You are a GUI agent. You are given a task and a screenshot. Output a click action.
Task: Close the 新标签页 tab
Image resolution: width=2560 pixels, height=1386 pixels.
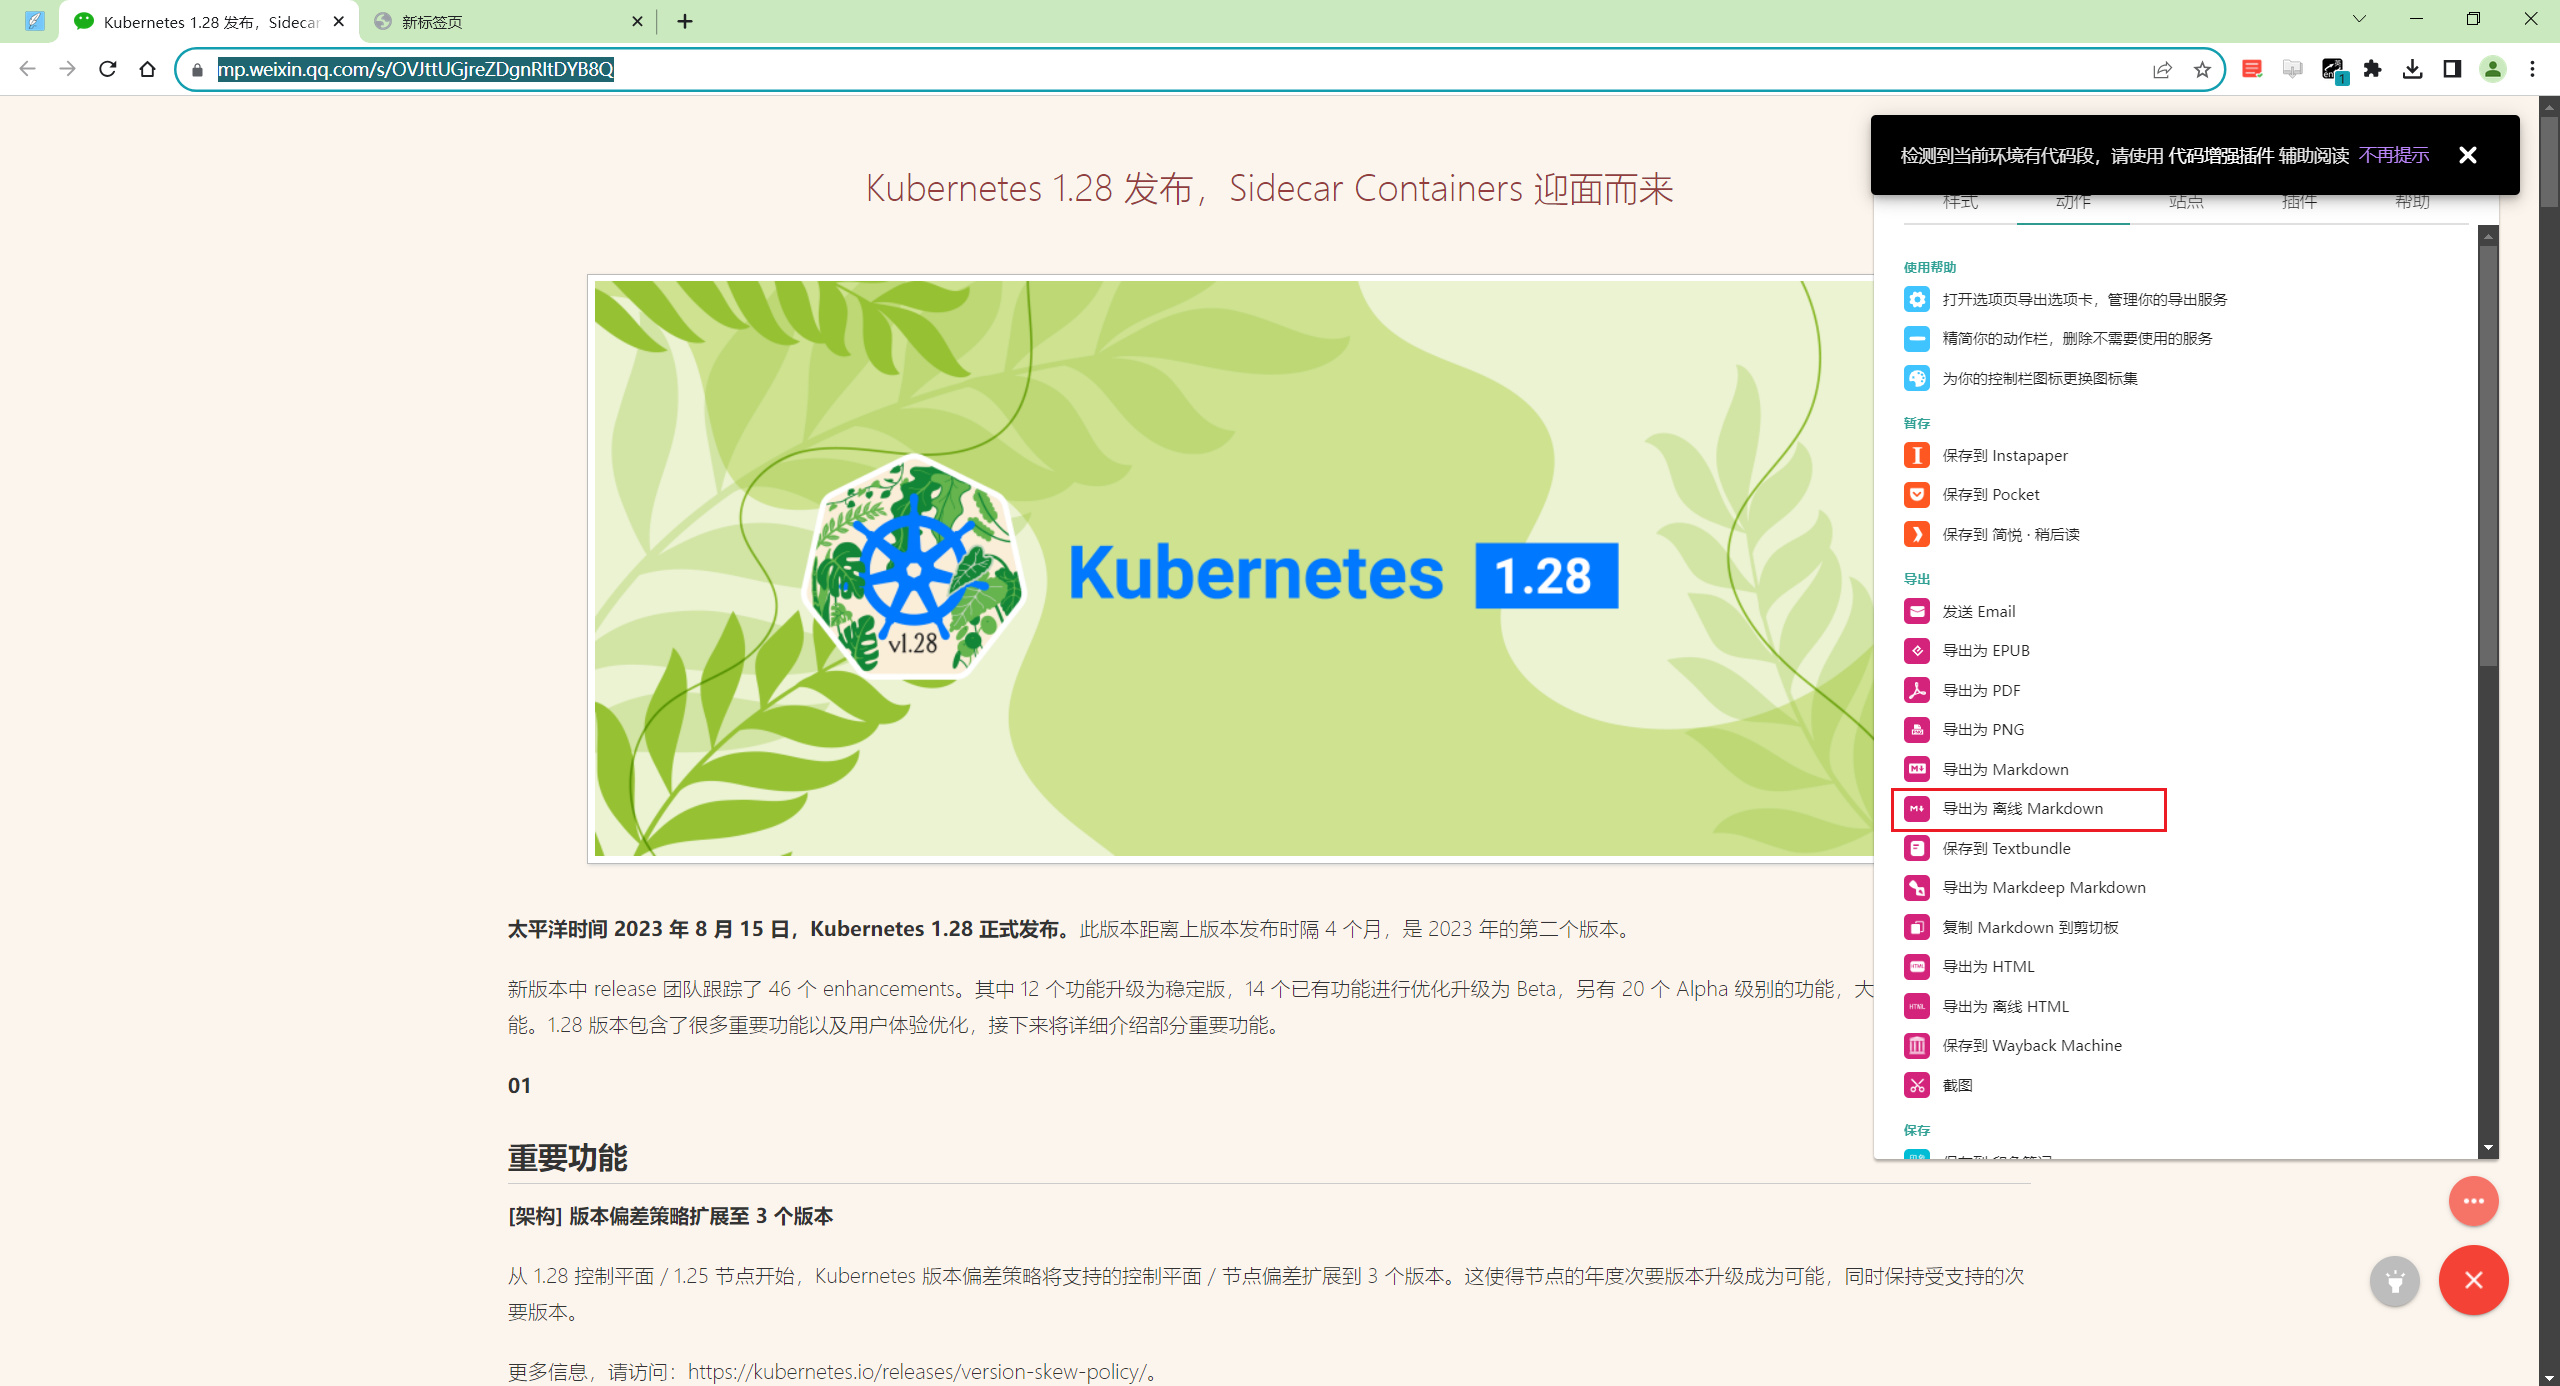coord(637,22)
